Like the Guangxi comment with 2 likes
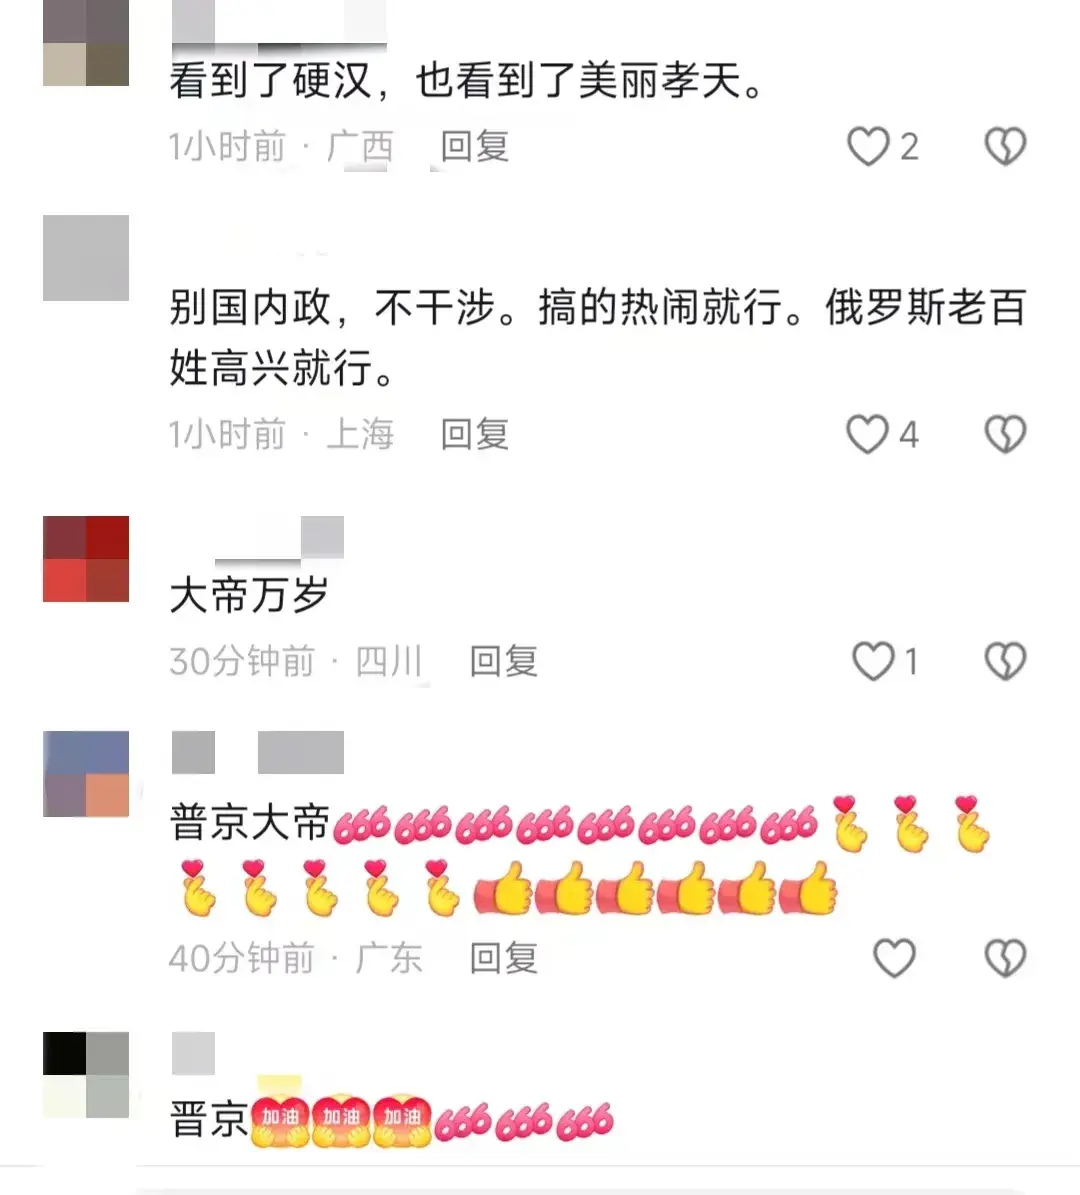 (x=869, y=146)
